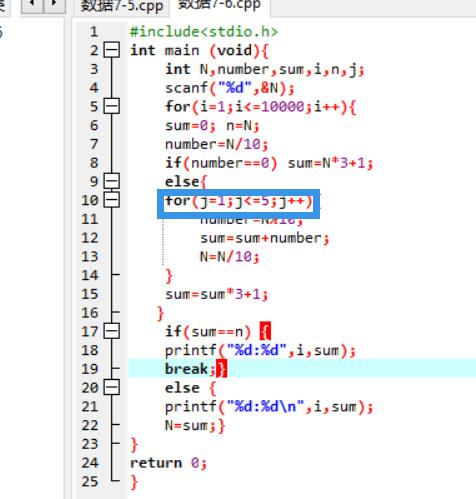Viewport: 476px width, 499px height.
Task: Click on 'number=N/10;' line 7
Action: (x=217, y=144)
